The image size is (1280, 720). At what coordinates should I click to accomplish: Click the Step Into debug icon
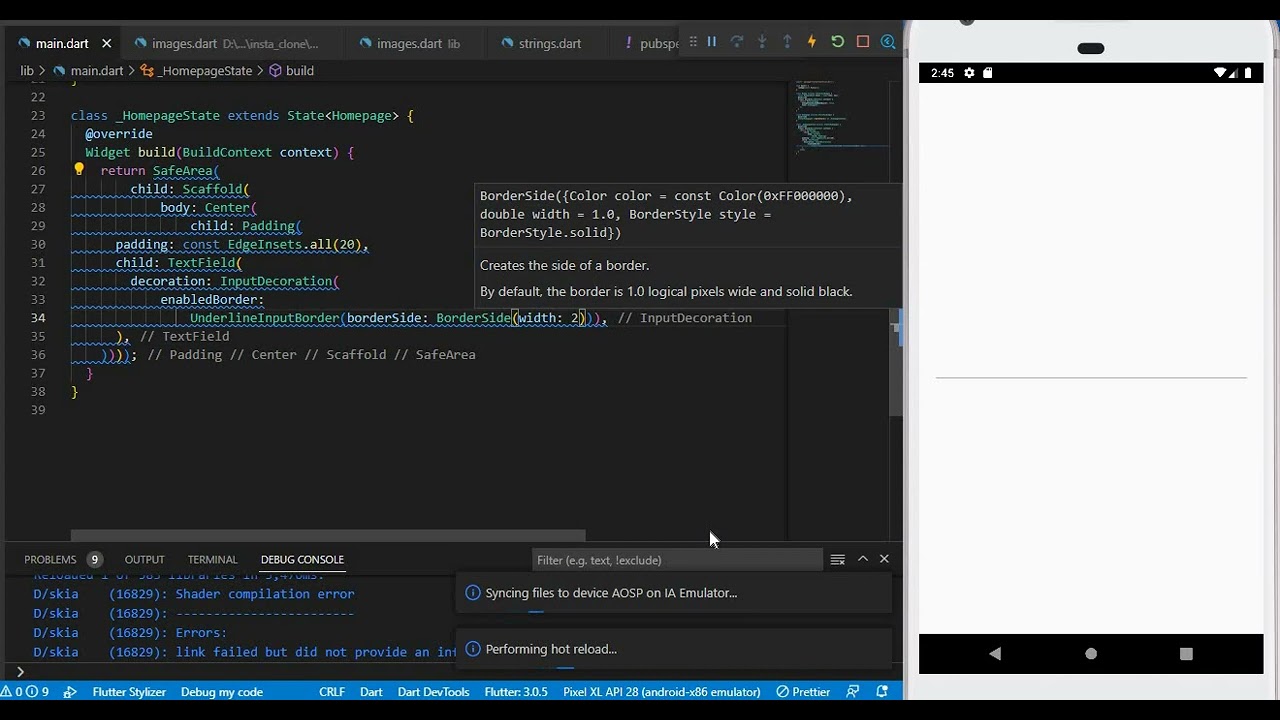point(762,42)
